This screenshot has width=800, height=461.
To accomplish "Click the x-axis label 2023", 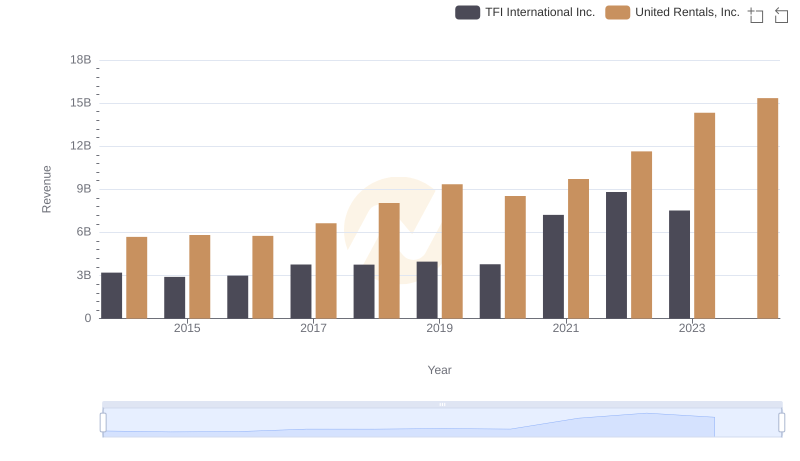I will coord(692,328).
